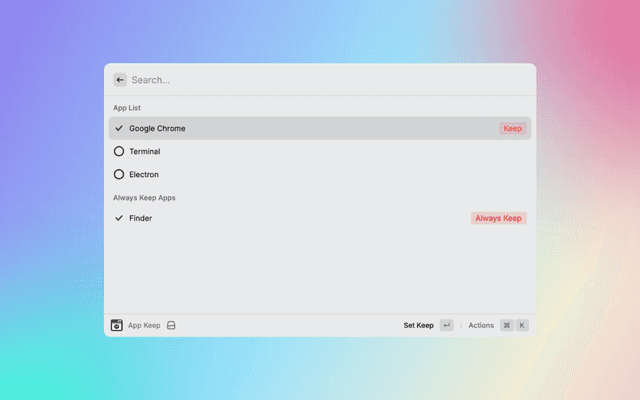Click the Always Keep tag on Finder
Viewport: 640px width, 400px height.
click(498, 217)
